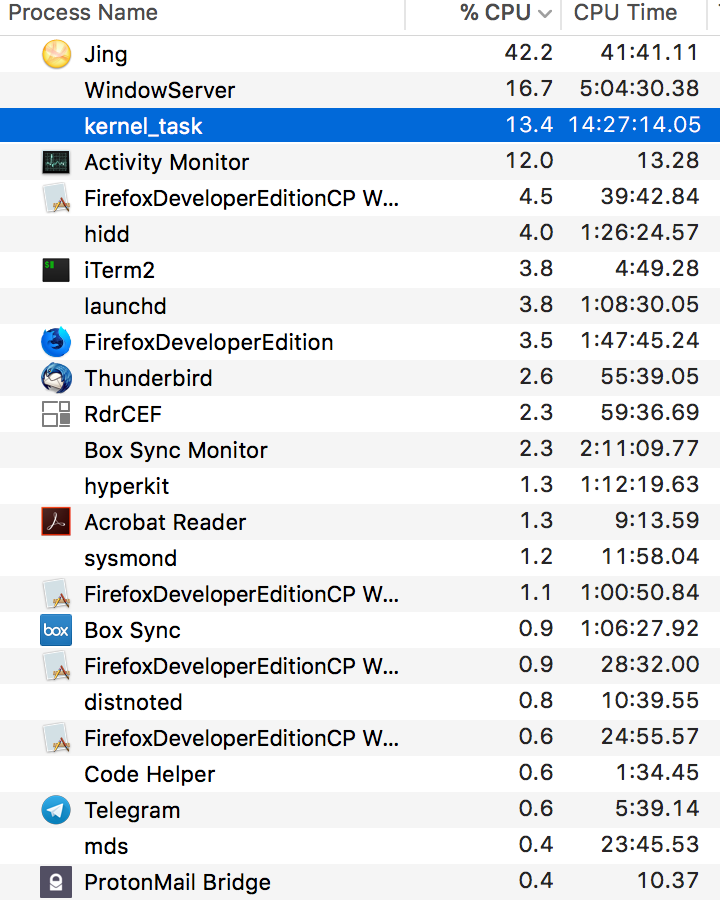Select the hidd process
The height and width of the screenshot is (904, 720).
[107, 235]
